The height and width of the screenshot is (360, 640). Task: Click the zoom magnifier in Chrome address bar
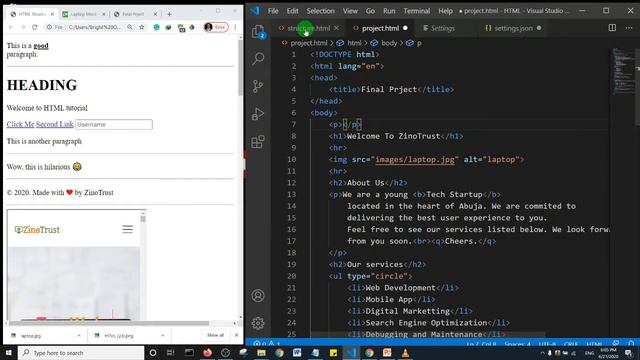point(130,27)
